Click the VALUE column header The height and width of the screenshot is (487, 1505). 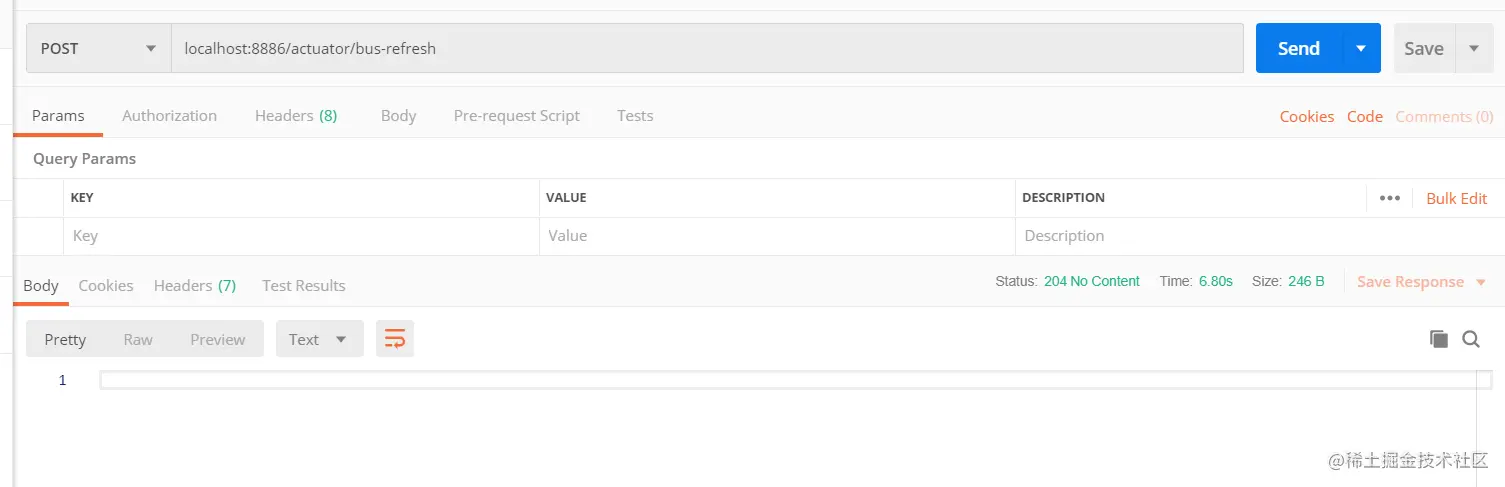pyautogui.click(x=566, y=198)
